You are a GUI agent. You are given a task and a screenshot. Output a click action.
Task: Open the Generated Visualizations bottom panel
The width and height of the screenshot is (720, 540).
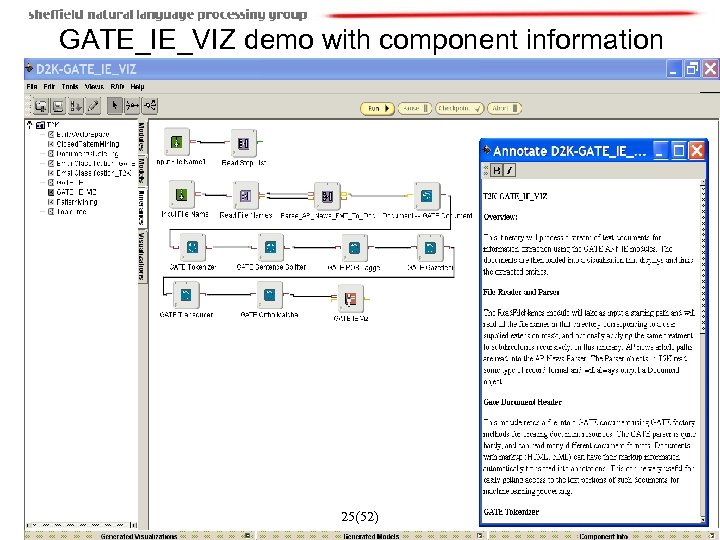139,536
